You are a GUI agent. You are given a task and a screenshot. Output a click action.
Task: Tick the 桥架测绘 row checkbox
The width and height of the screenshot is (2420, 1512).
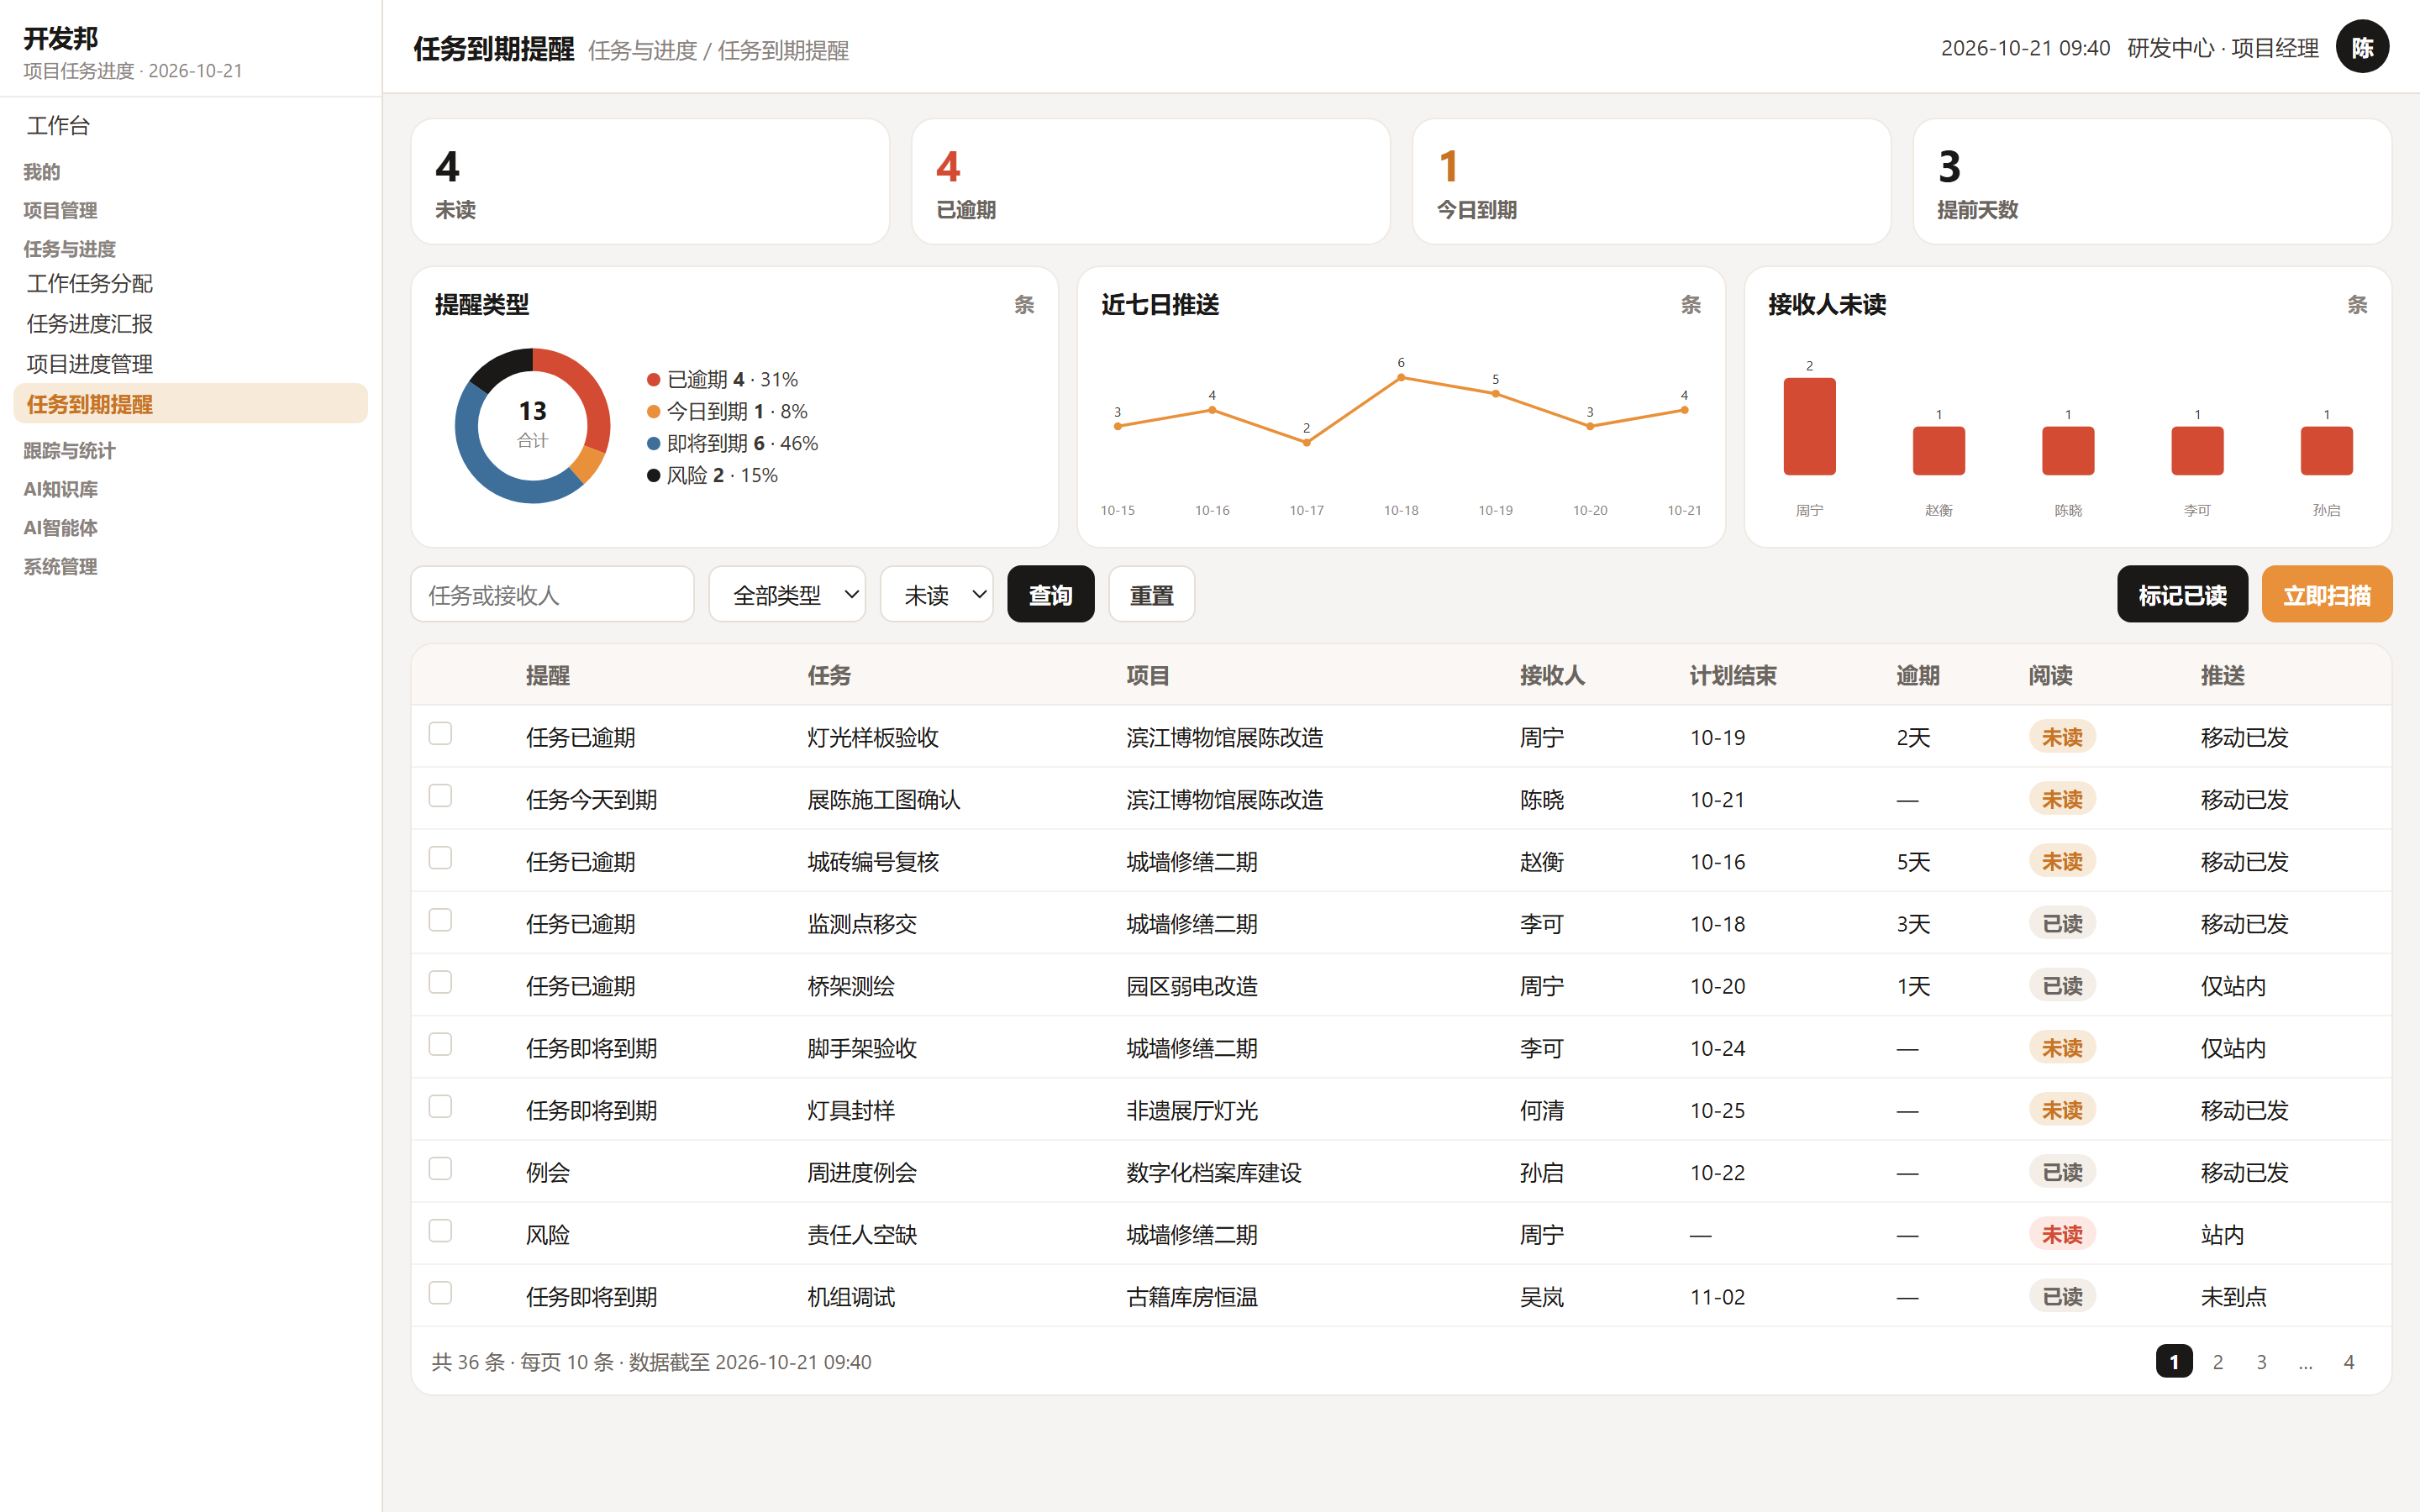[440, 982]
